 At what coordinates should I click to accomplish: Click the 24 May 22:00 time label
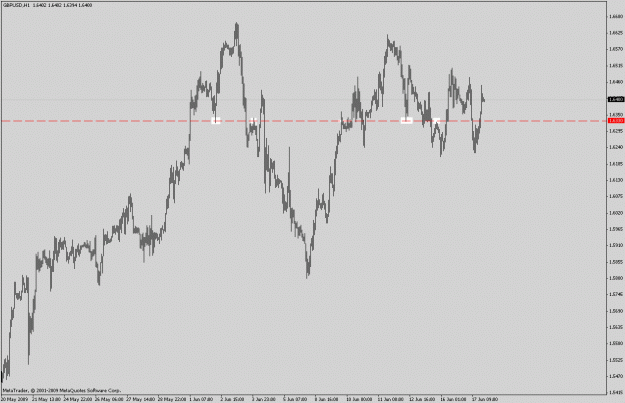78,399
